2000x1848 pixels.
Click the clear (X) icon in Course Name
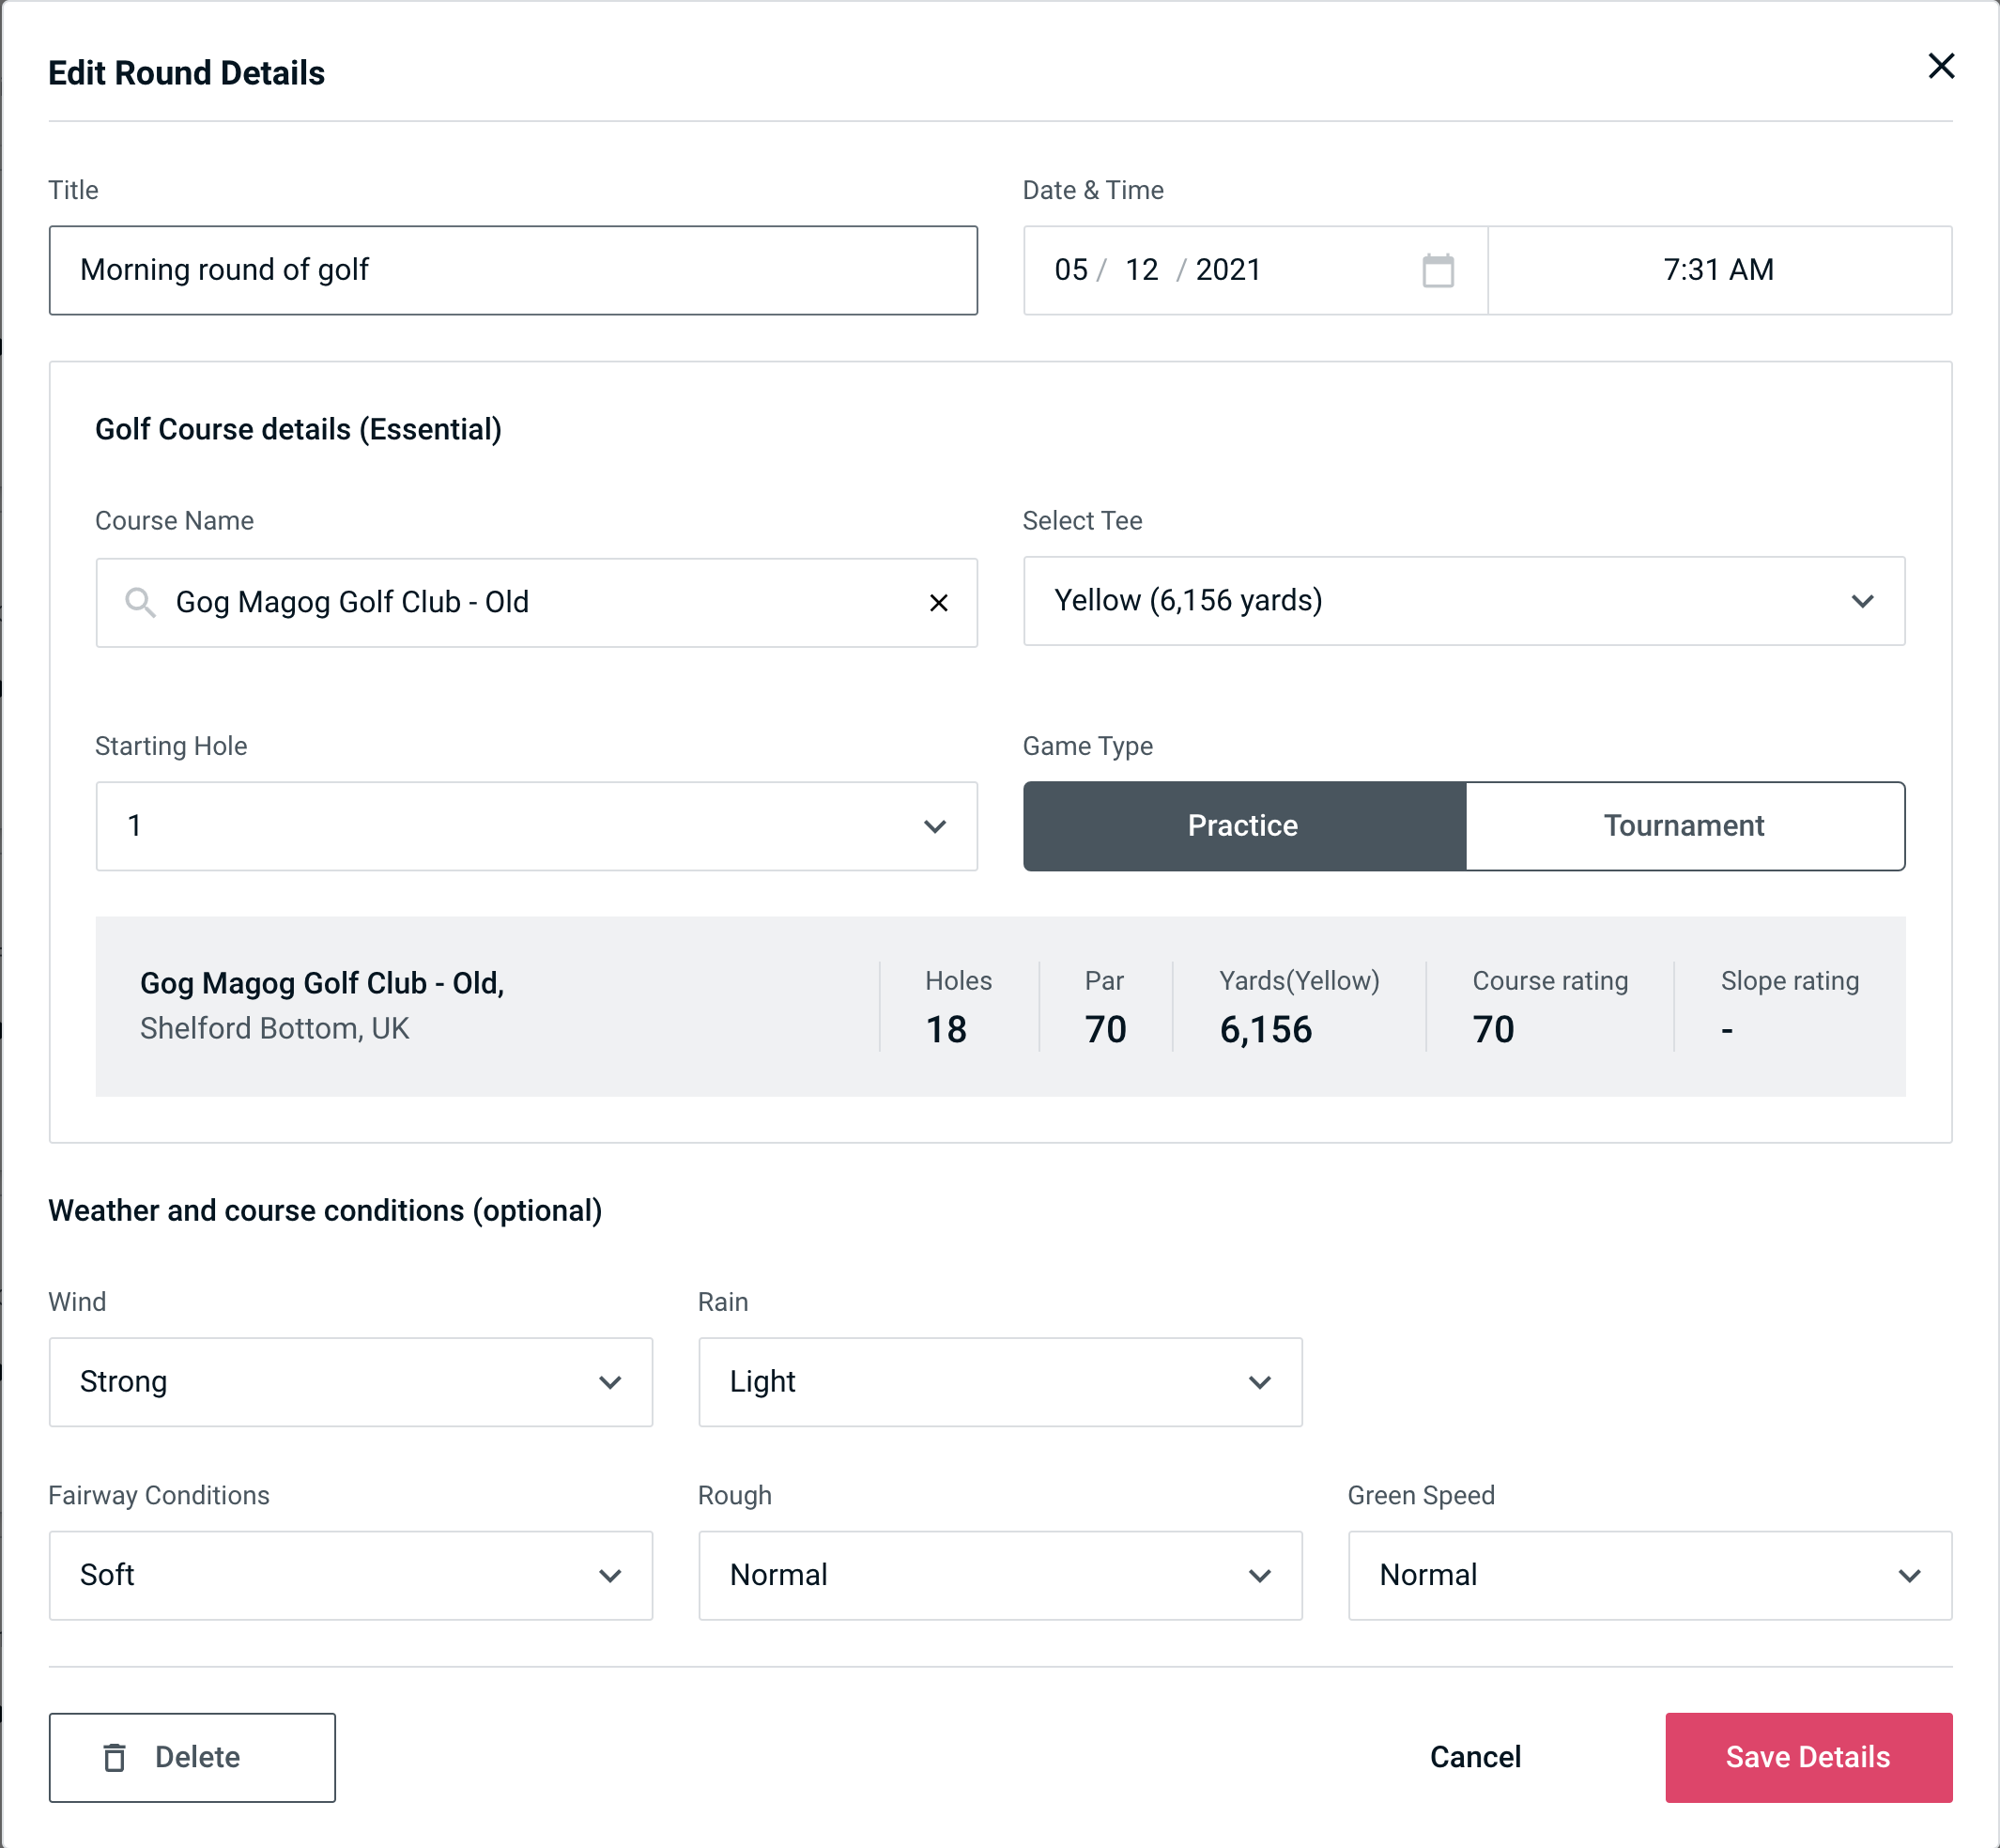939,601
